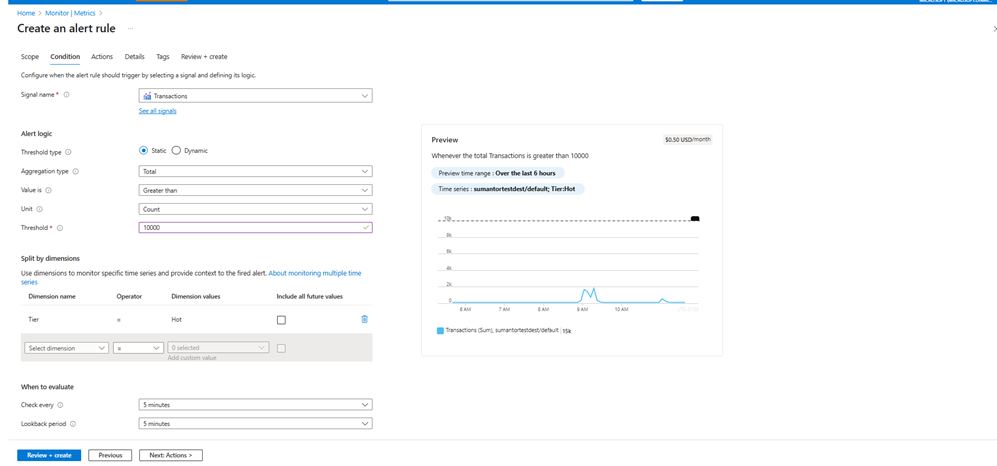Check Include all future values for Tier
997x466 pixels.
point(281,320)
